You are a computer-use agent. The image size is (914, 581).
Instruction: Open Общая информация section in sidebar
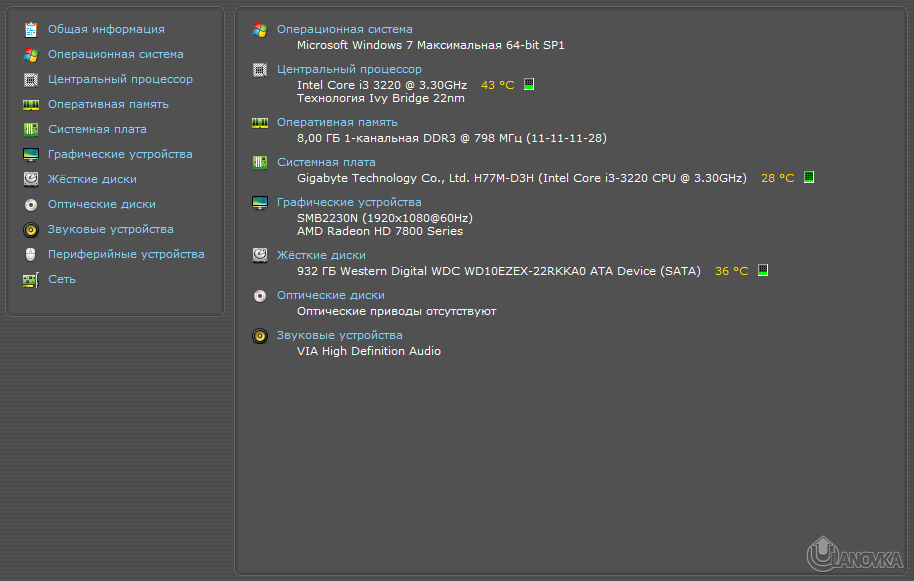coord(106,29)
